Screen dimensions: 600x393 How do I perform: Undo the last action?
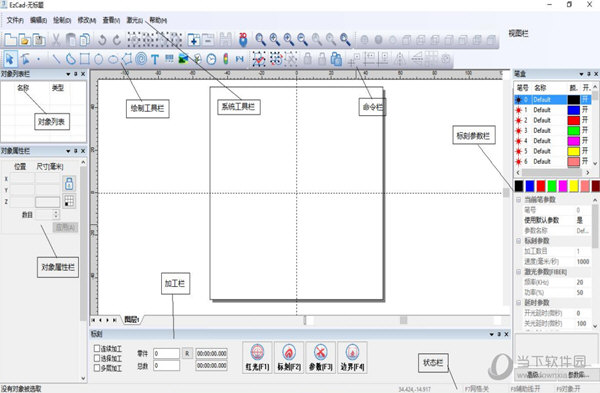[x=102, y=40]
